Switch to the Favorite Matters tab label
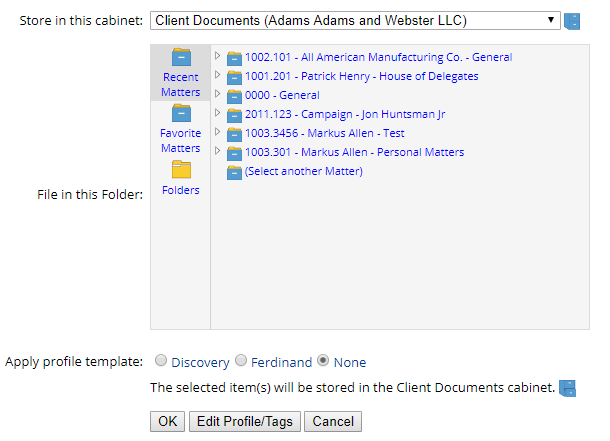 pos(181,140)
